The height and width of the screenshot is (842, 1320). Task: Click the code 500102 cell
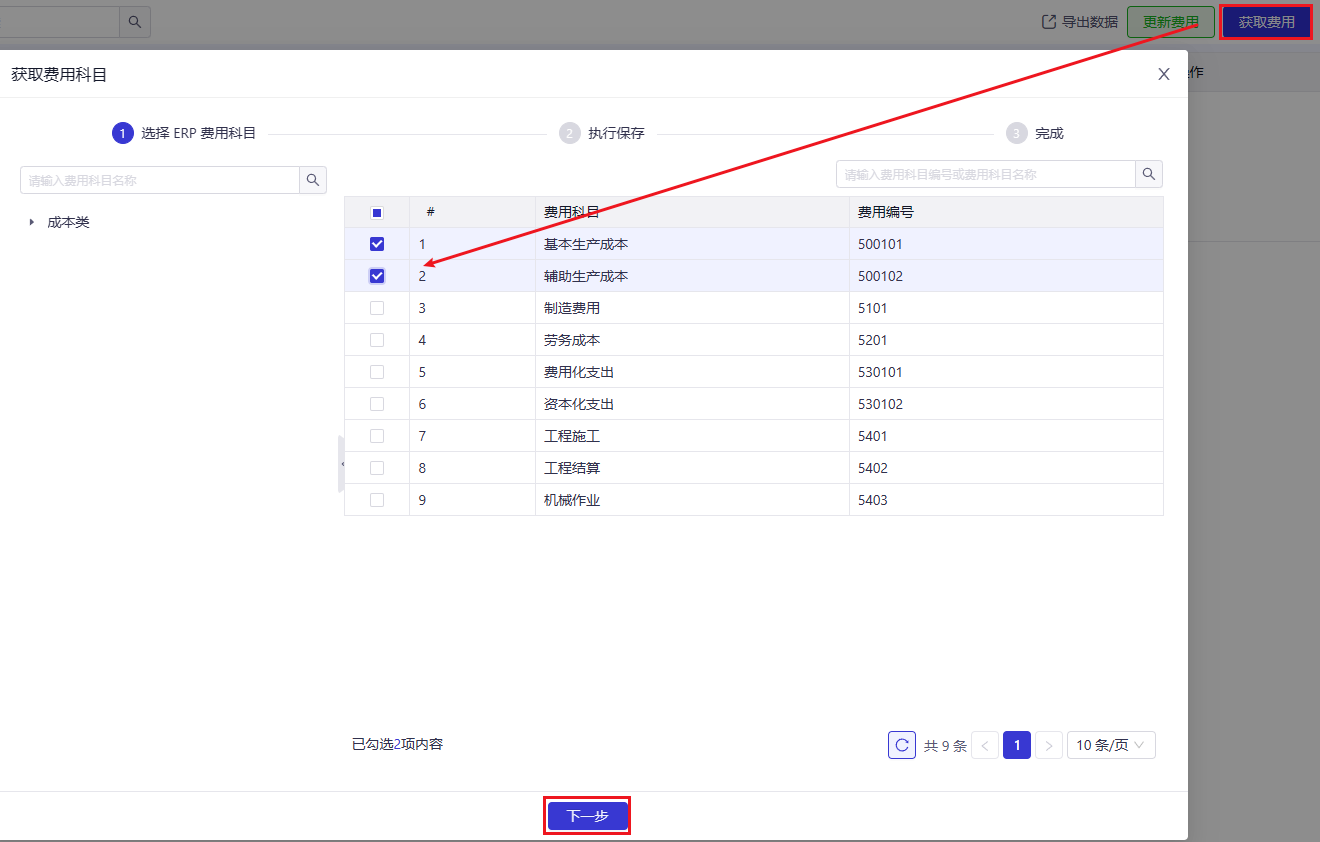click(x=1006, y=276)
